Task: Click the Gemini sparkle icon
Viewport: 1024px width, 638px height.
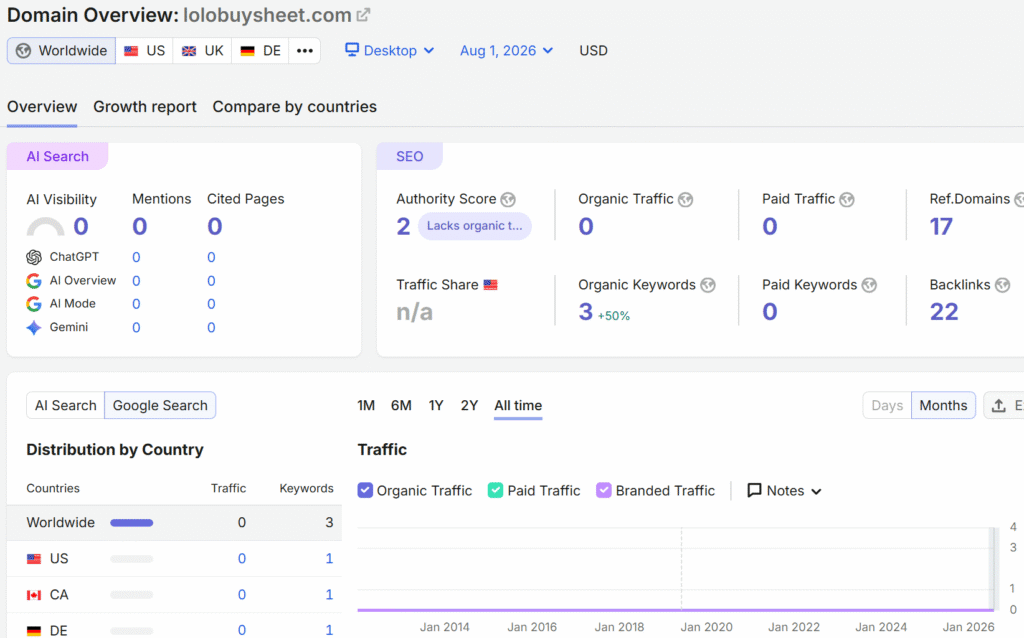Action: coord(34,327)
